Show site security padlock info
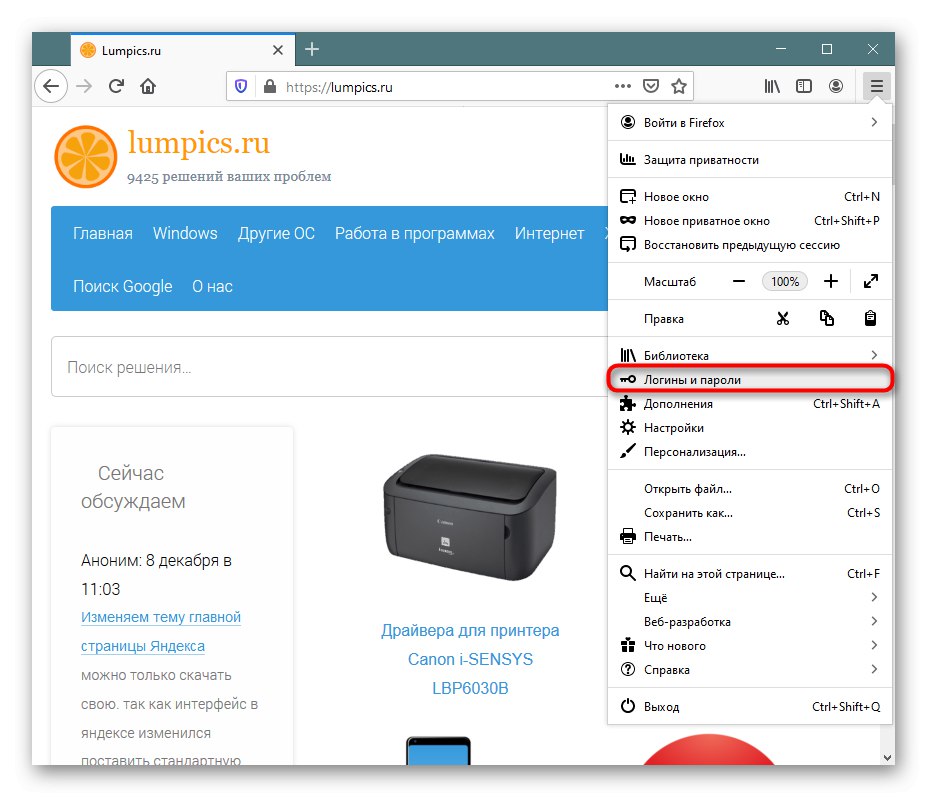Screen dimensions: 927x797 point(270,87)
